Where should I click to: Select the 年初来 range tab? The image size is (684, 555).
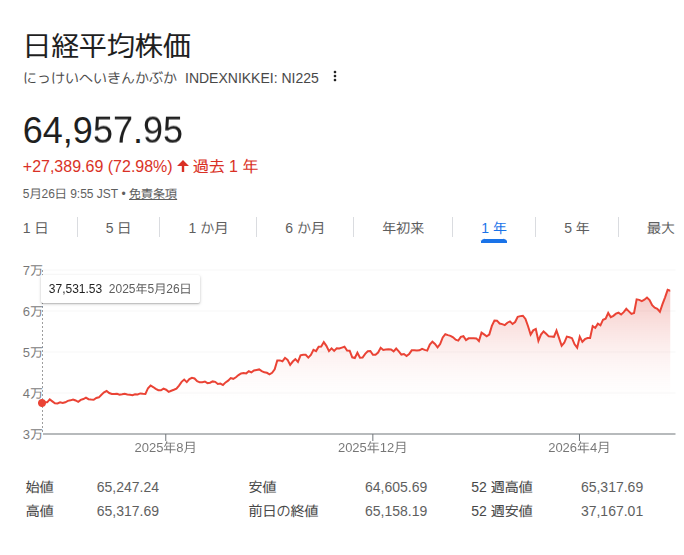coord(403,228)
